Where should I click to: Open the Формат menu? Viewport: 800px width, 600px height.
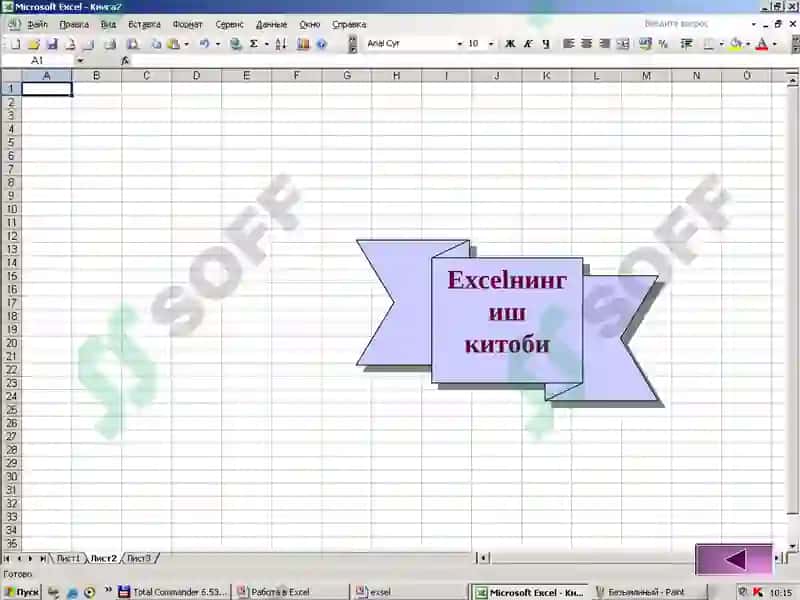[x=187, y=24]
